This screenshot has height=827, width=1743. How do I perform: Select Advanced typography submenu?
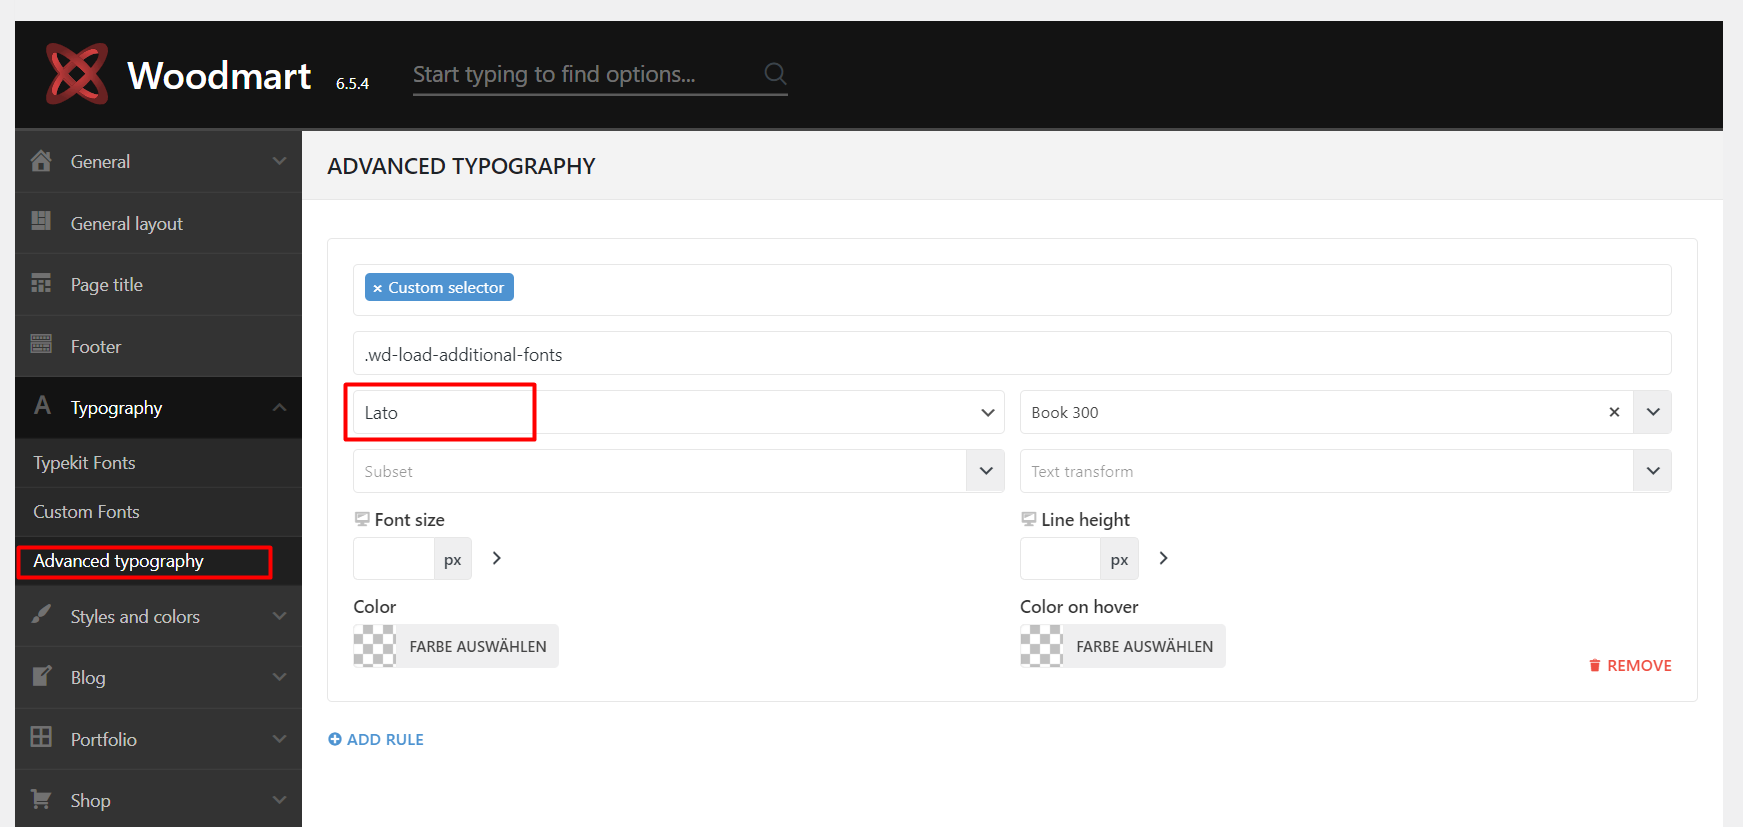point(158,561)
